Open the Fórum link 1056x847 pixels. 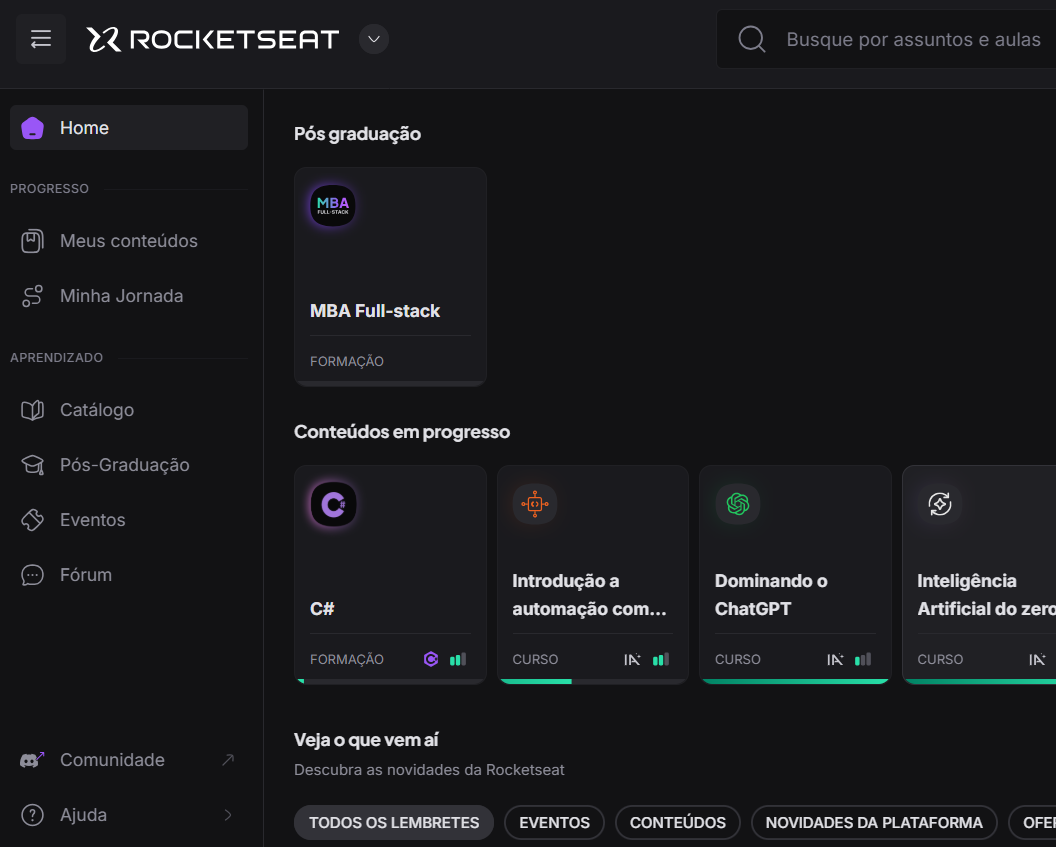(129, 575)
